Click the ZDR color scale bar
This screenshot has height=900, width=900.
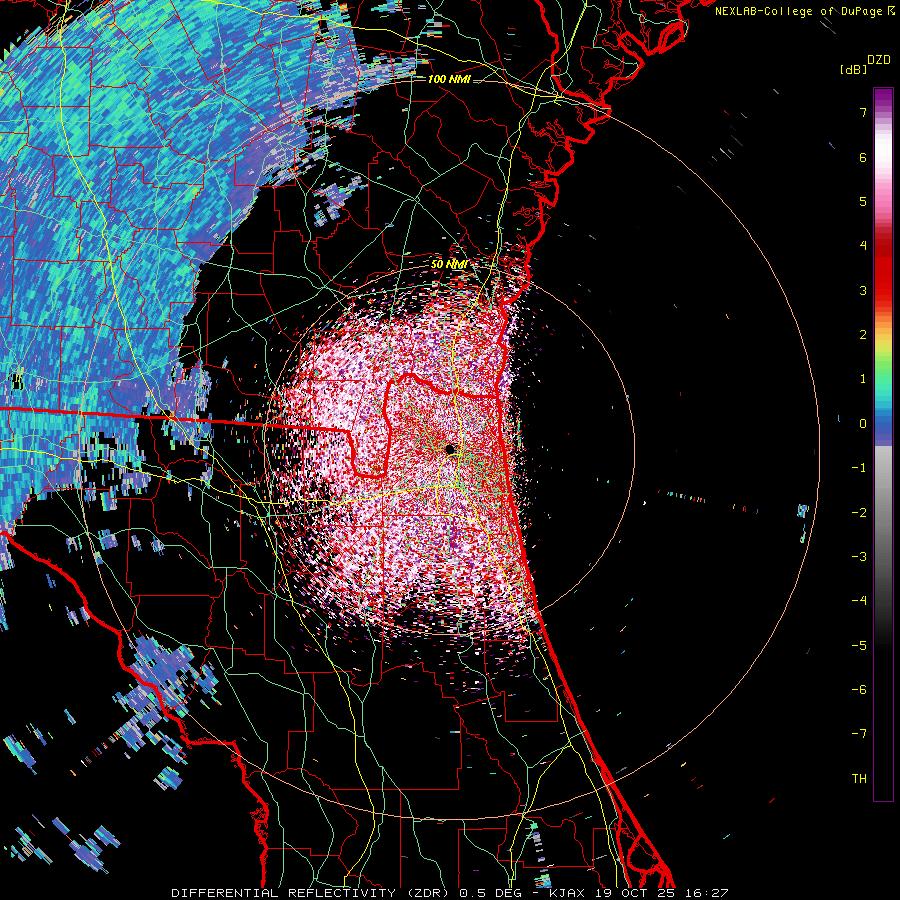pos(883,444)
